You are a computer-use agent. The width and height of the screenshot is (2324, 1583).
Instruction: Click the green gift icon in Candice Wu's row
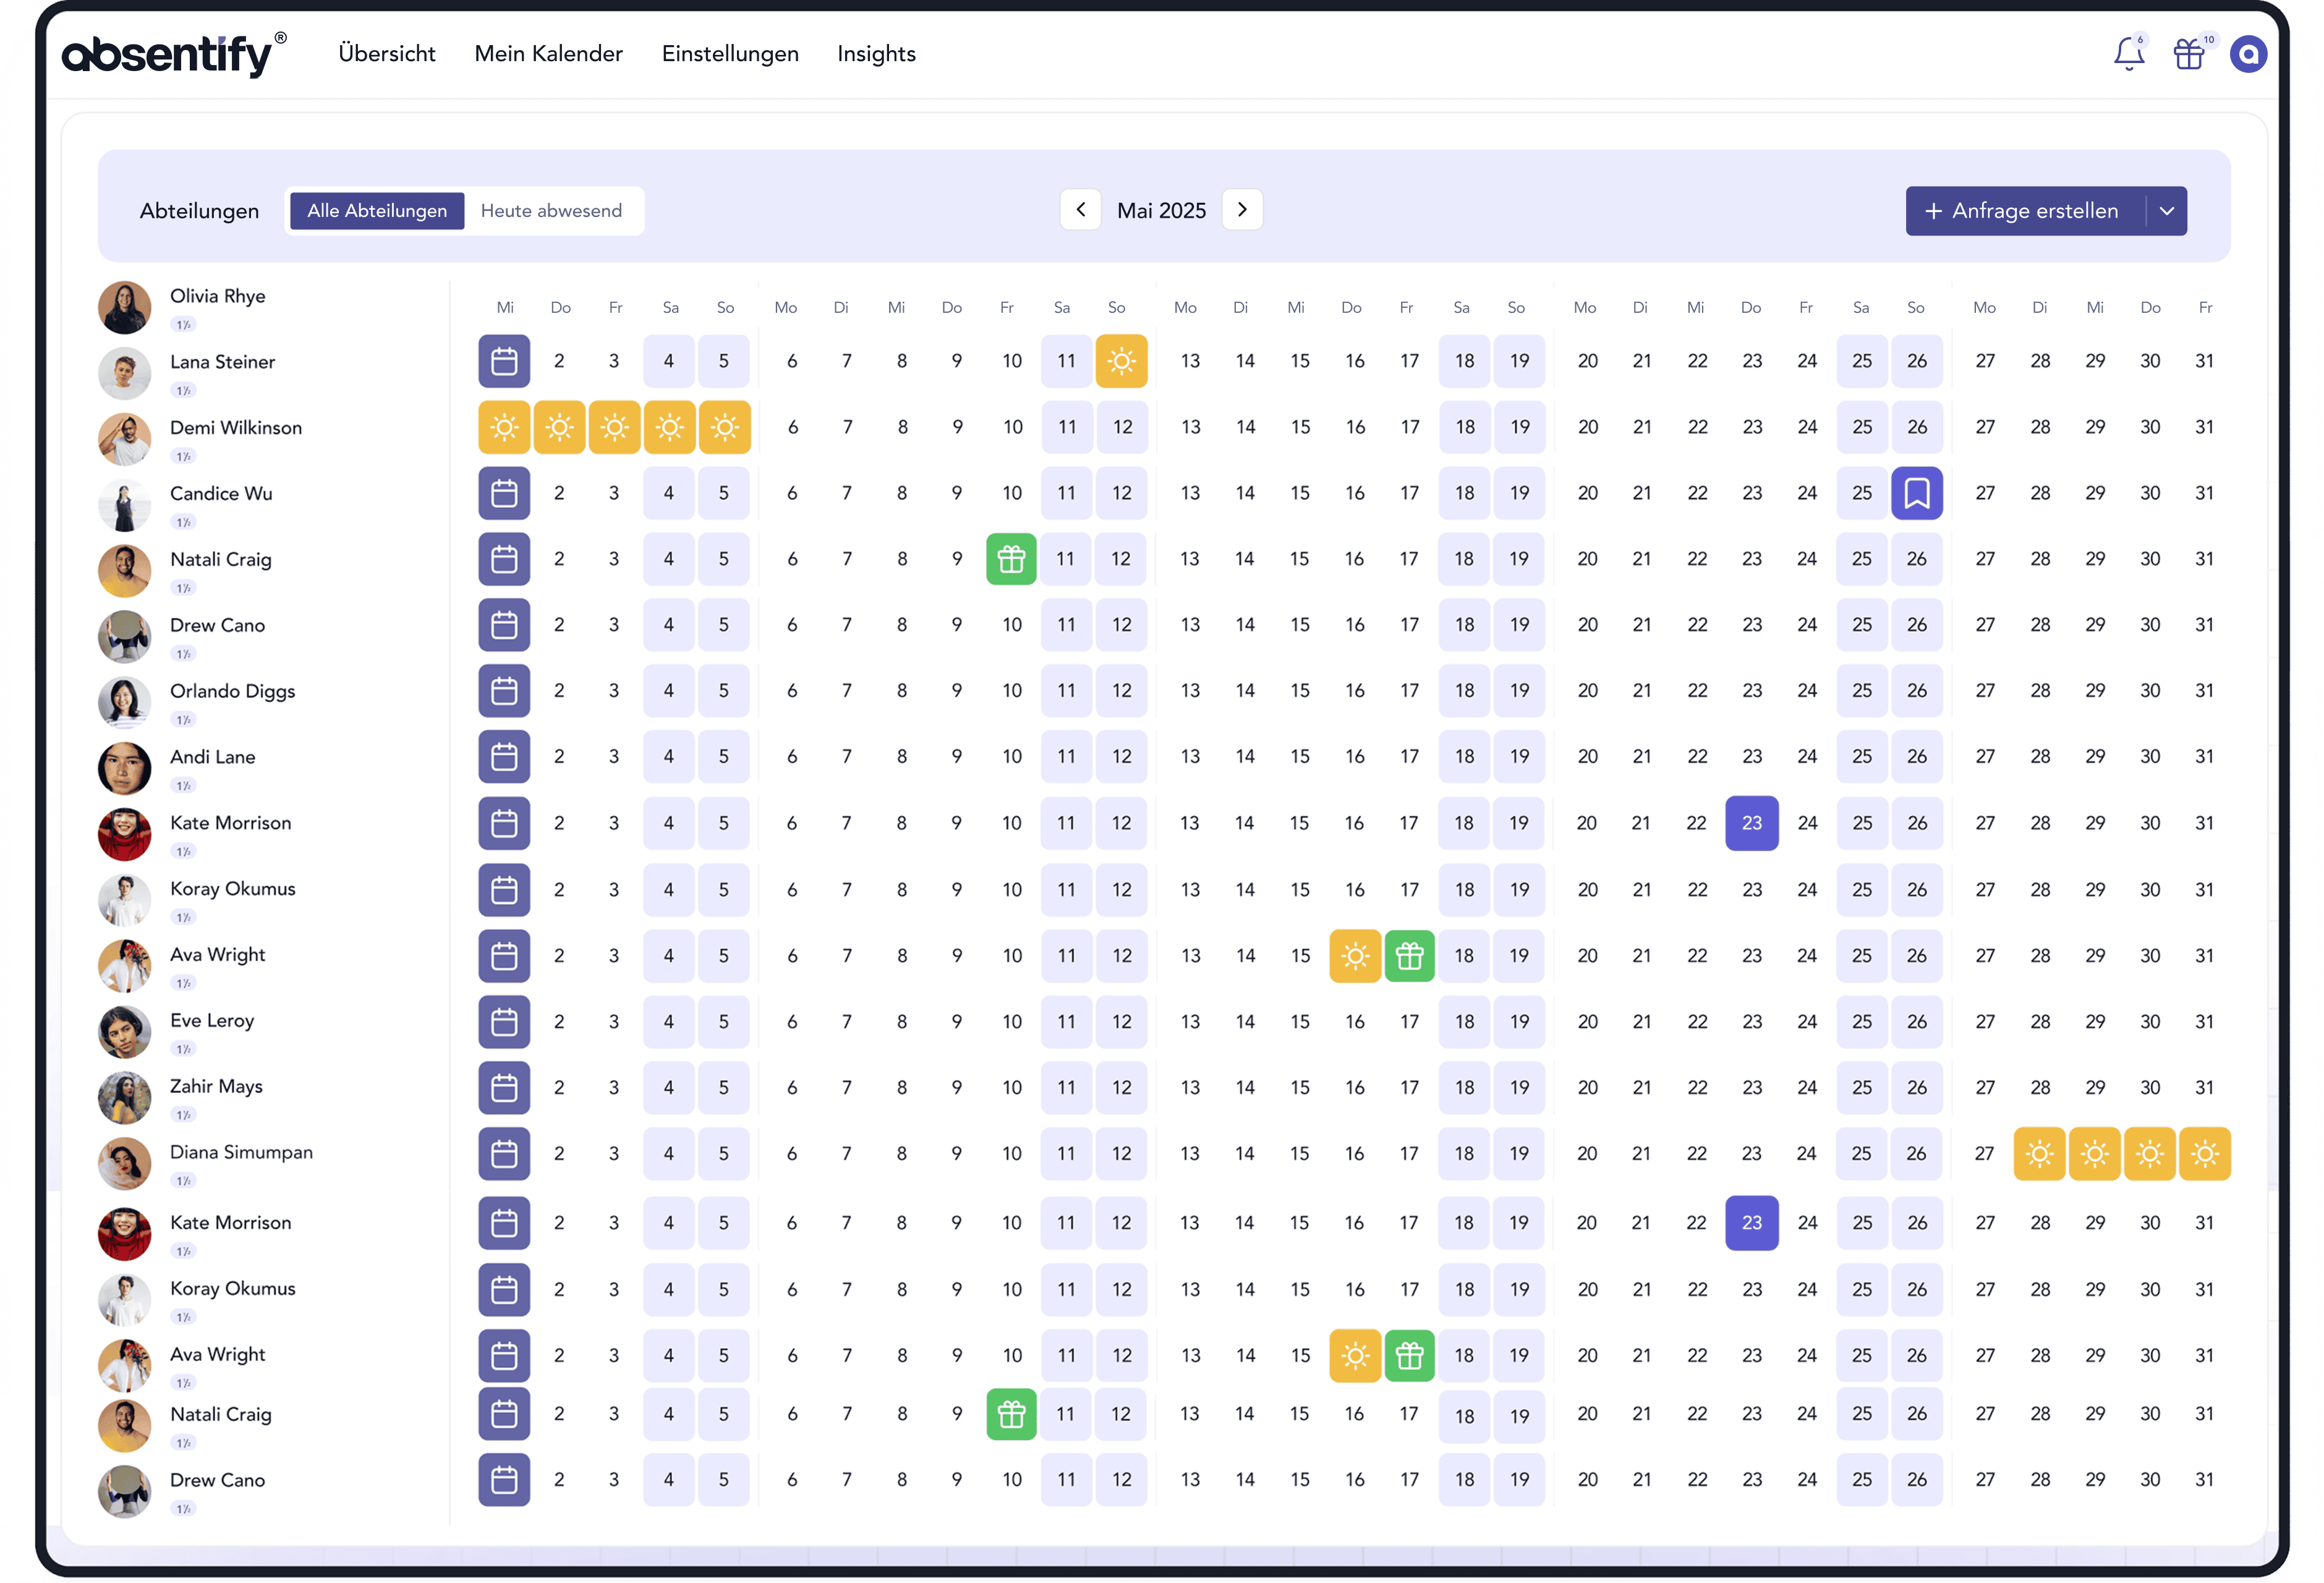1011,559
